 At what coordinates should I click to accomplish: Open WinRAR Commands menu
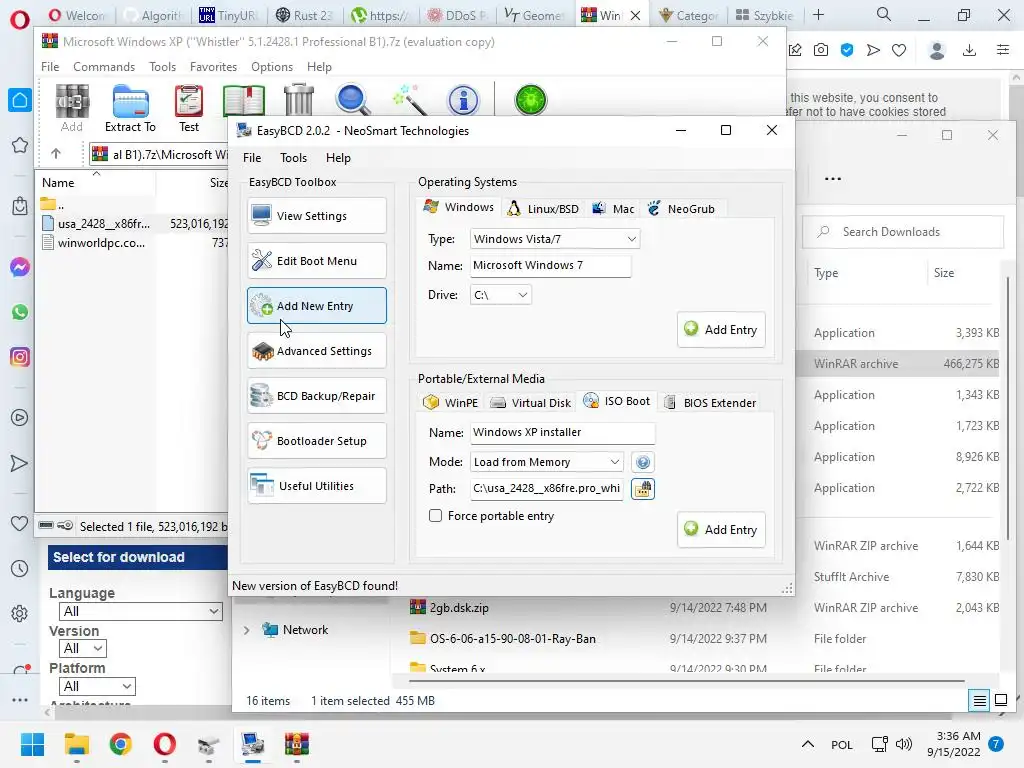click(x=104, y=67)
